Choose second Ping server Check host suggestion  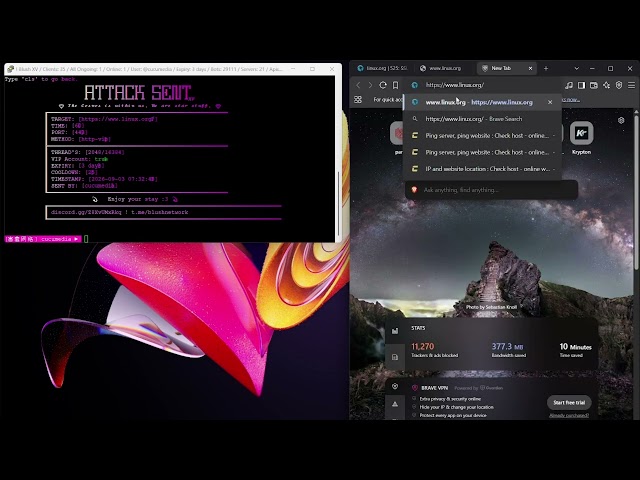coord(482,152)
